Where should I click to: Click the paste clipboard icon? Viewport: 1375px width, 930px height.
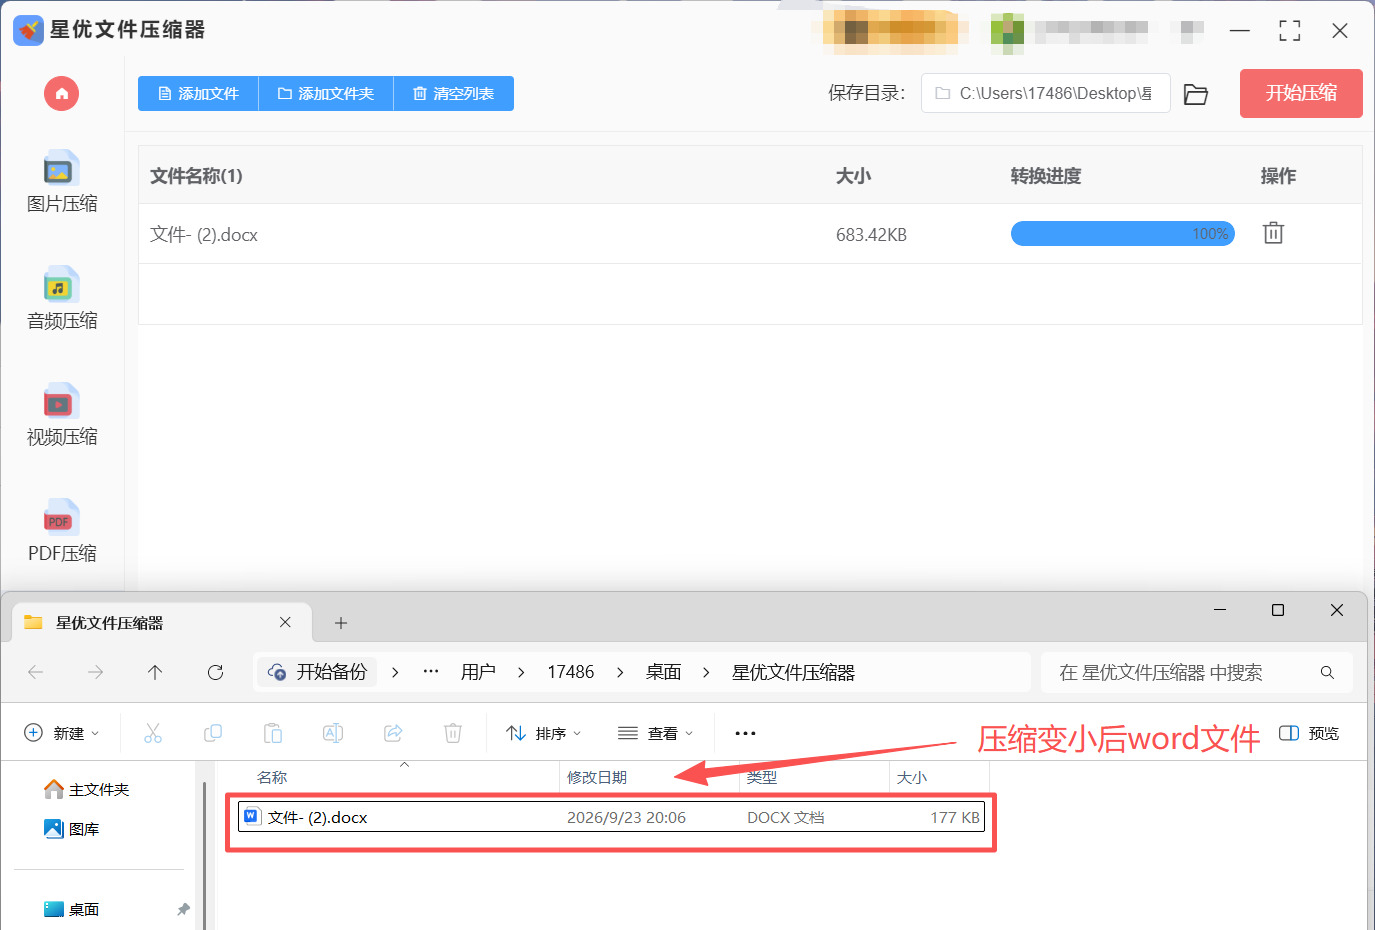pyautogui.click(x=273, y=733)
